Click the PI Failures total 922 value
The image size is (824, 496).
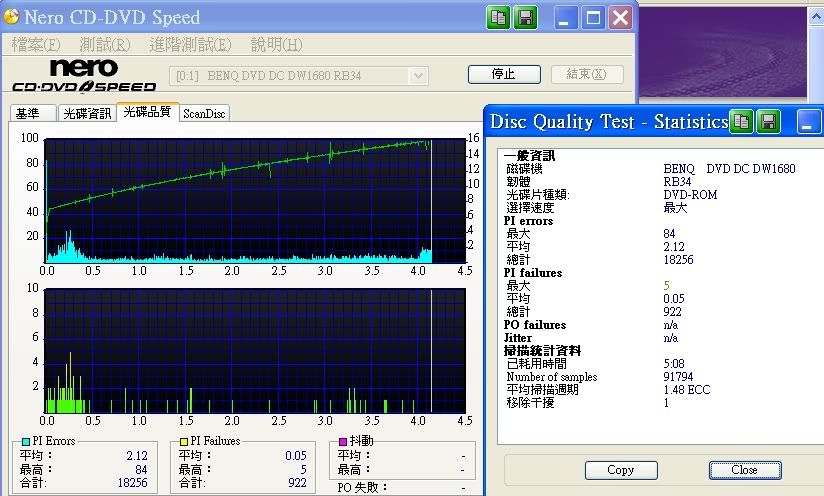coord(297,482)
